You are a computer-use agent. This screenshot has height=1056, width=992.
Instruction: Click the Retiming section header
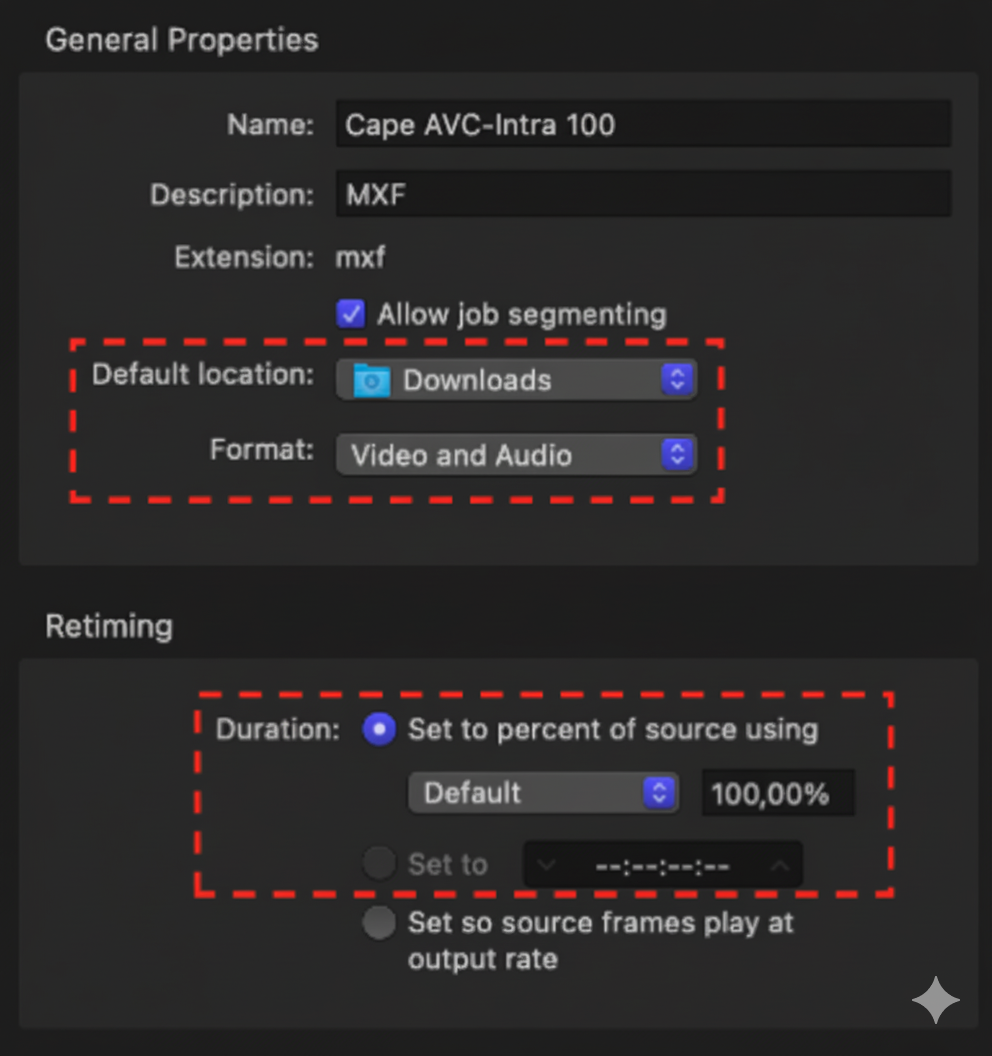[109, 627]
